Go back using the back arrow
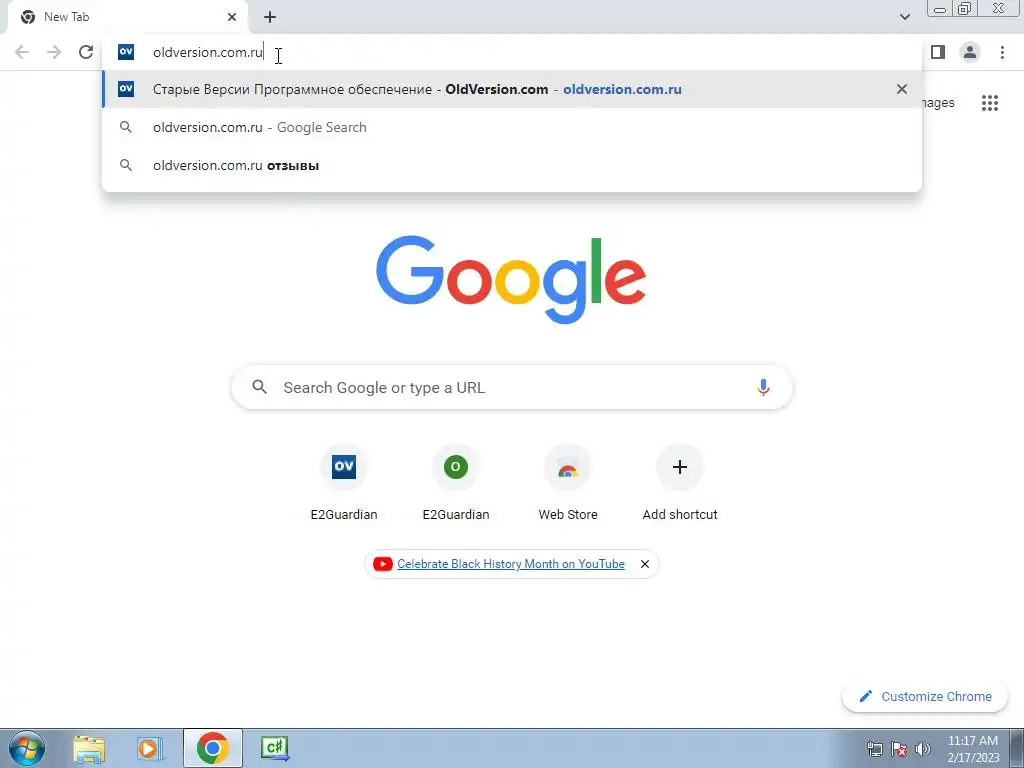Screen dimensions: 1024x768 (x=22, y=52)
